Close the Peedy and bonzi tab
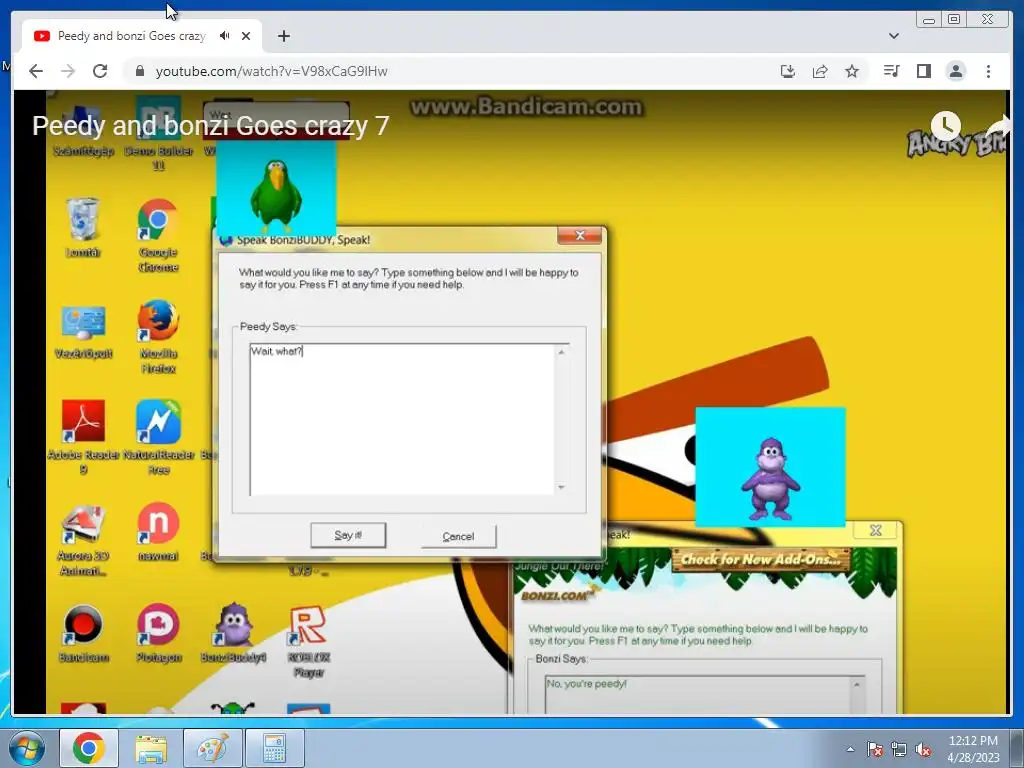The height and width of the screenshot is (768, 1024). click(x=246, y=36)
